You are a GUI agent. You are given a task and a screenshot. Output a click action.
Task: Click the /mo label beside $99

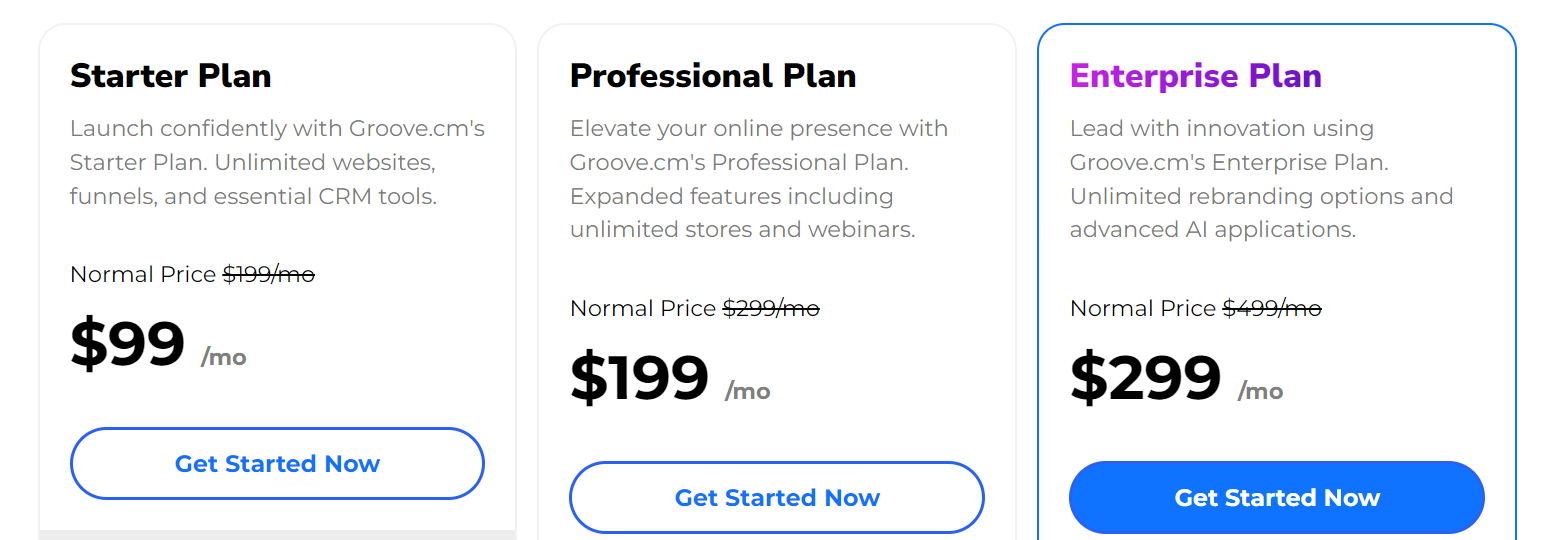(224, 357)
